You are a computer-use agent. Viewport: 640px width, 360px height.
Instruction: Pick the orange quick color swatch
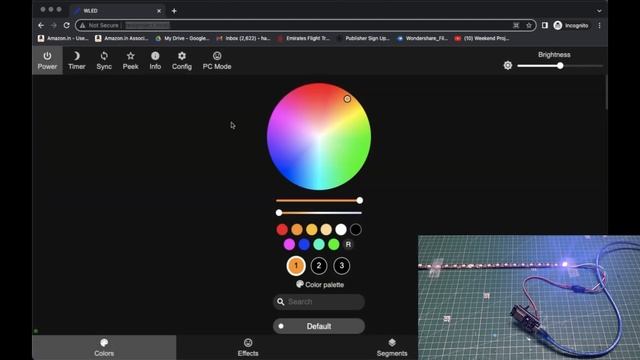pos(297,229)
